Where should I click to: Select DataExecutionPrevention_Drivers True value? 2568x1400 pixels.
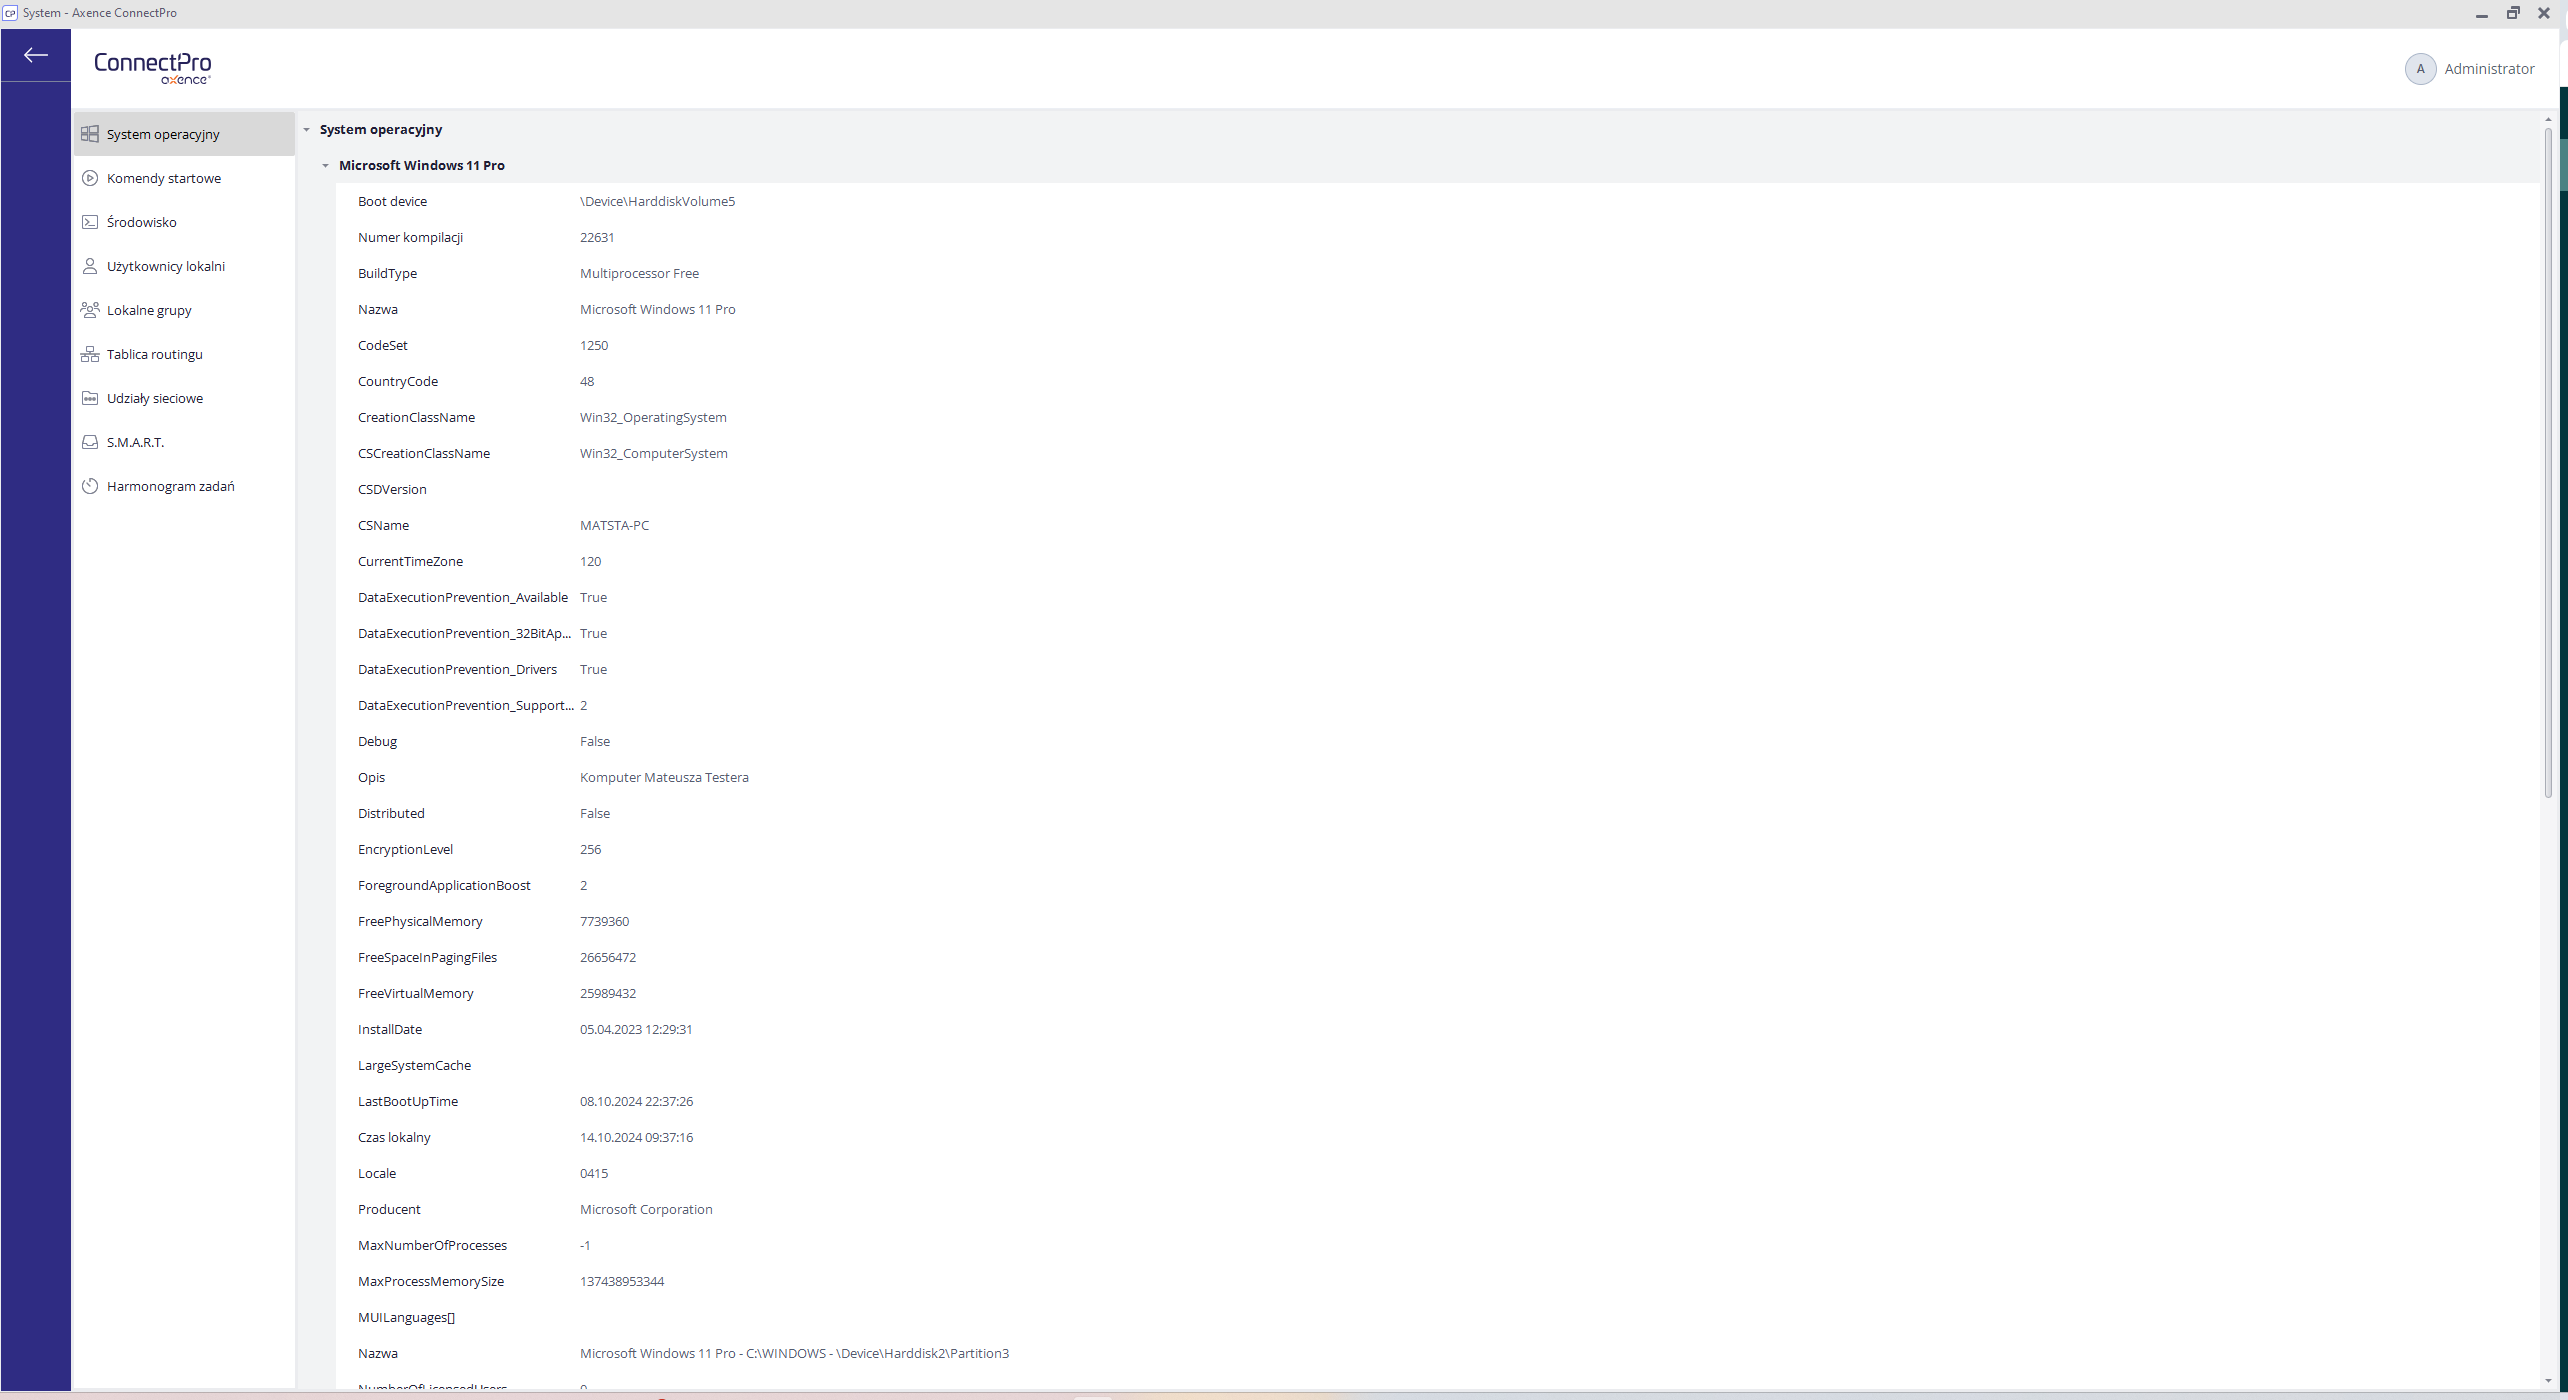tap(593, 670)
